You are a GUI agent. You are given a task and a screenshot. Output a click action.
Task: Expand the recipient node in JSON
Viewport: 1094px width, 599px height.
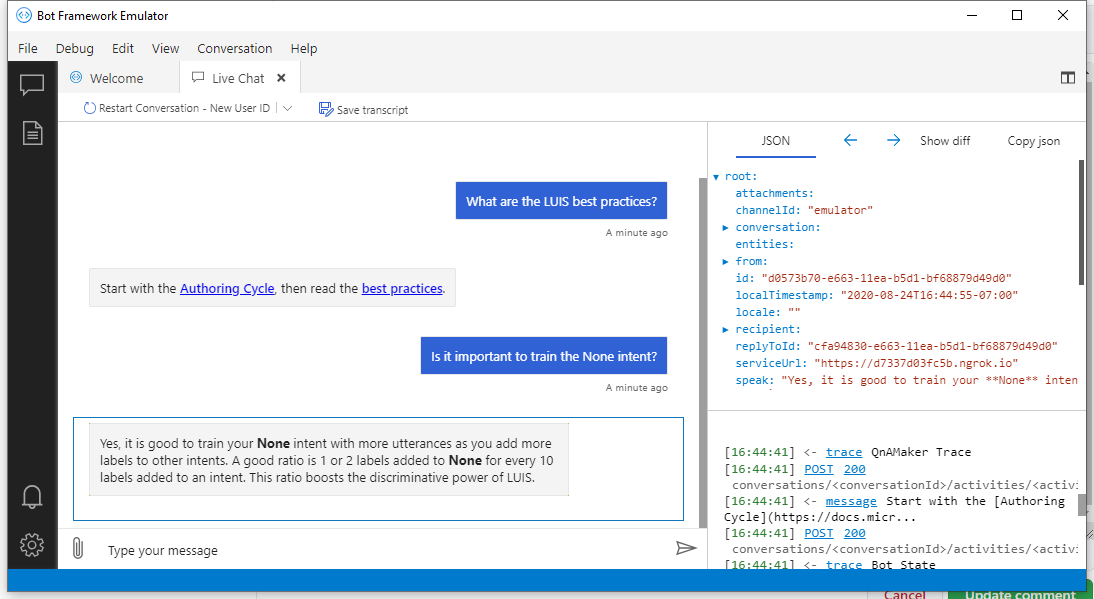(x=726, y=329)
